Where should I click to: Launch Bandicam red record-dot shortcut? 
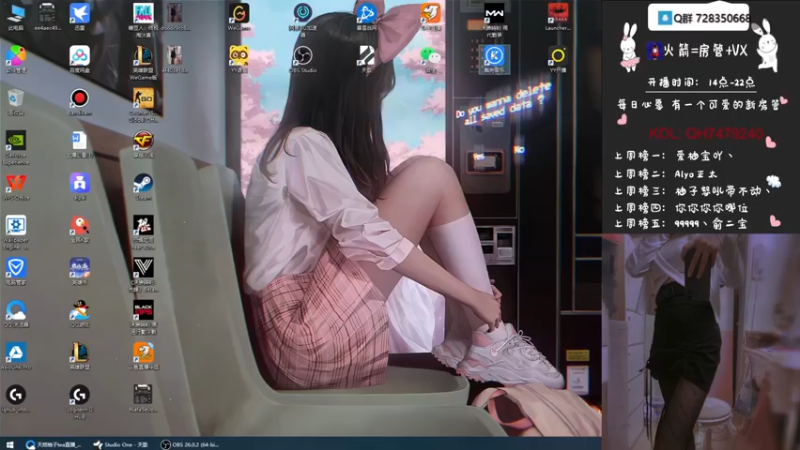pos(80,102)
